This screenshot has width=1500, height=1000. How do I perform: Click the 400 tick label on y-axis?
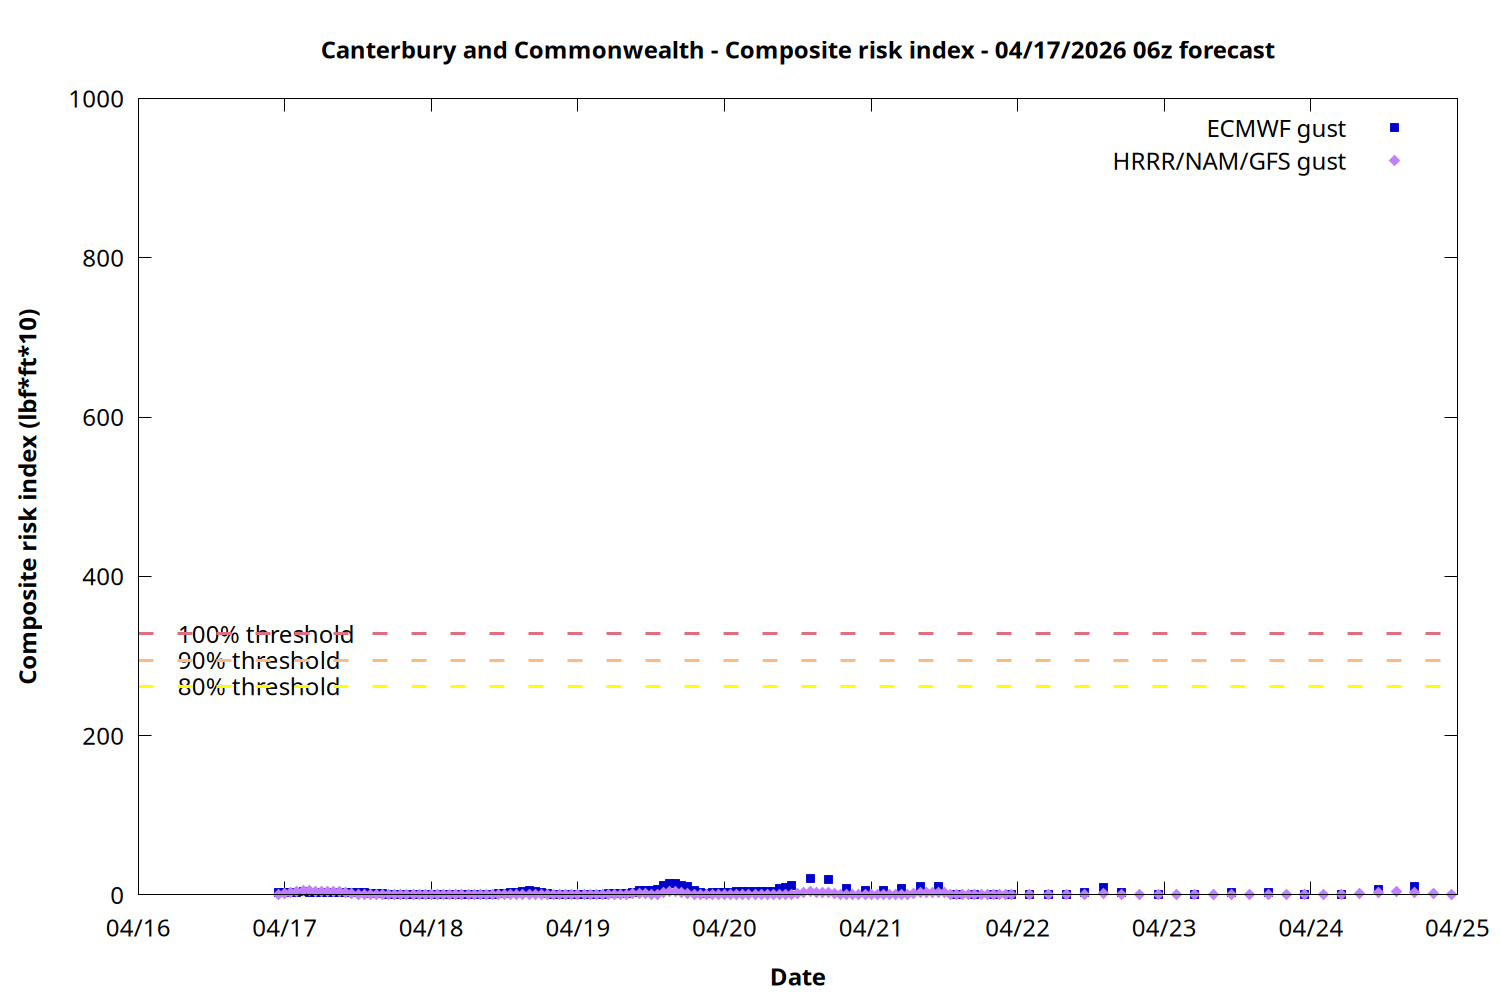[103, 577]
